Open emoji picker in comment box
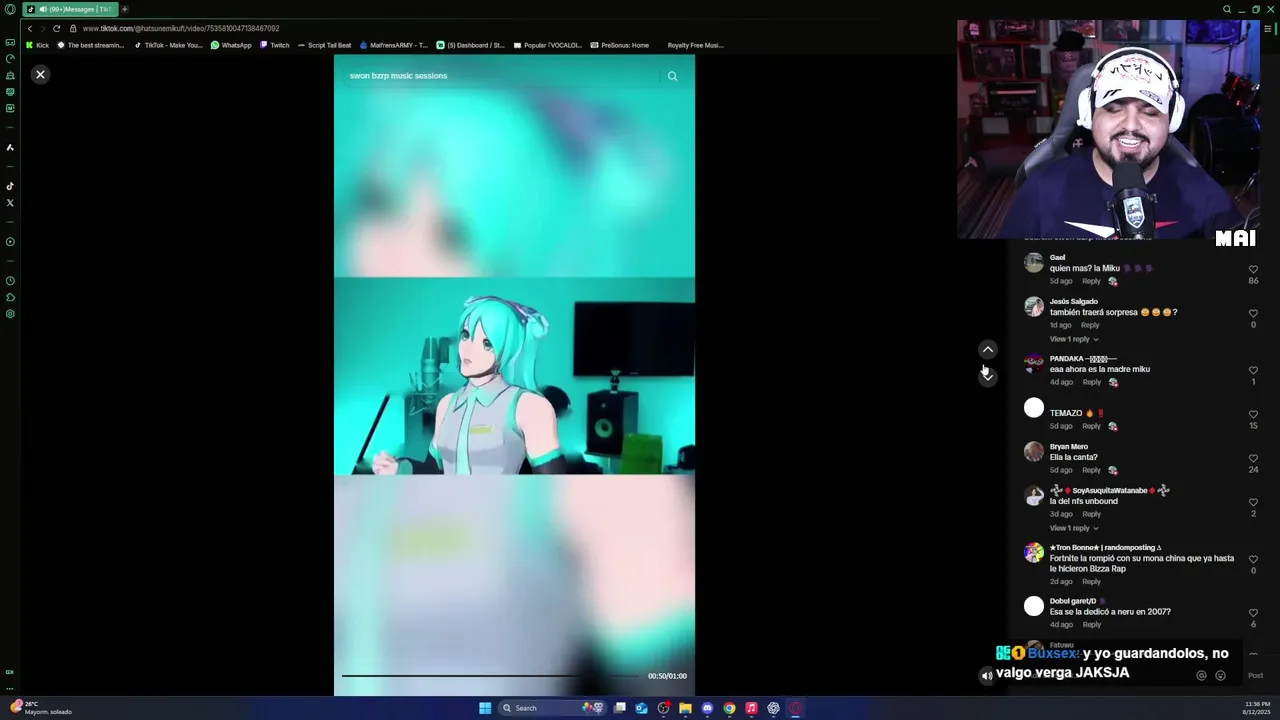Image resolution: width=1280 pixels, height=720 pixels. click(1220, 675)
